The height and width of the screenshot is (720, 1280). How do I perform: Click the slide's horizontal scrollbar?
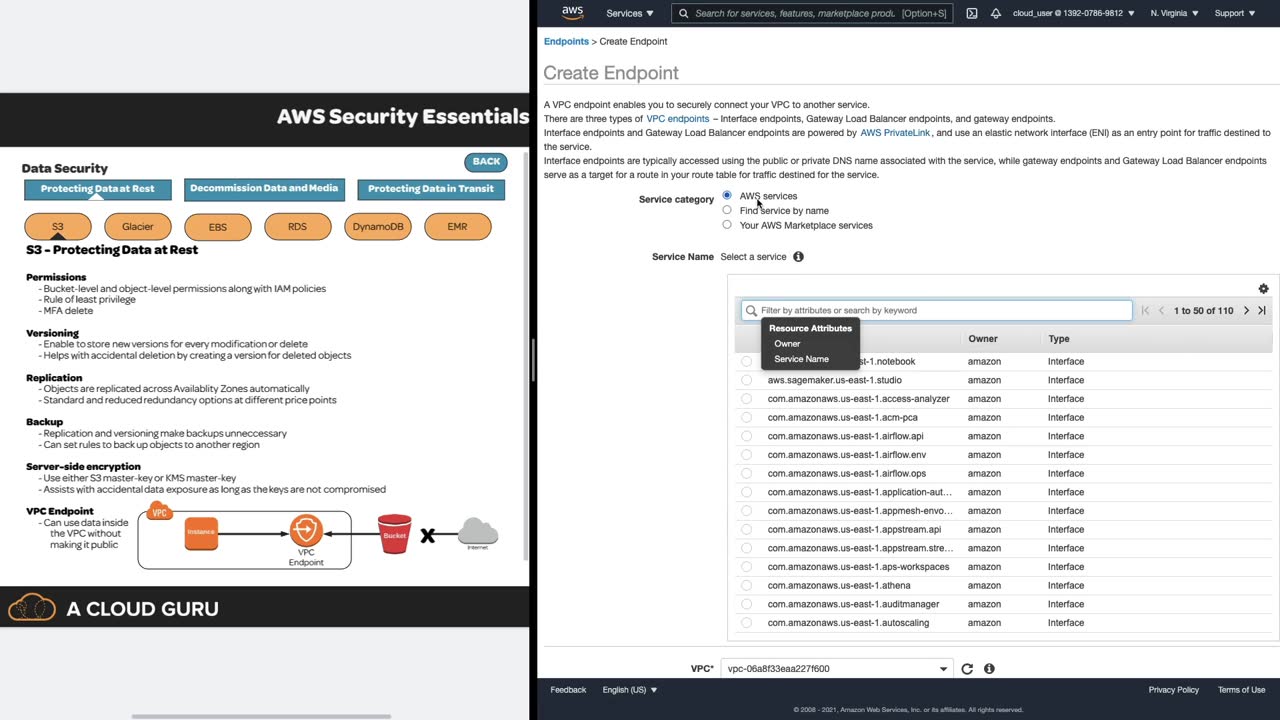[261, 716]
